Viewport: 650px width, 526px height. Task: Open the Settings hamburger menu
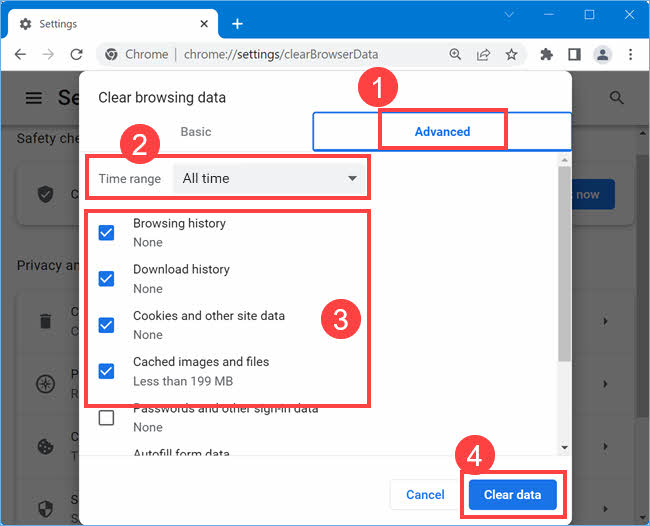34,97
